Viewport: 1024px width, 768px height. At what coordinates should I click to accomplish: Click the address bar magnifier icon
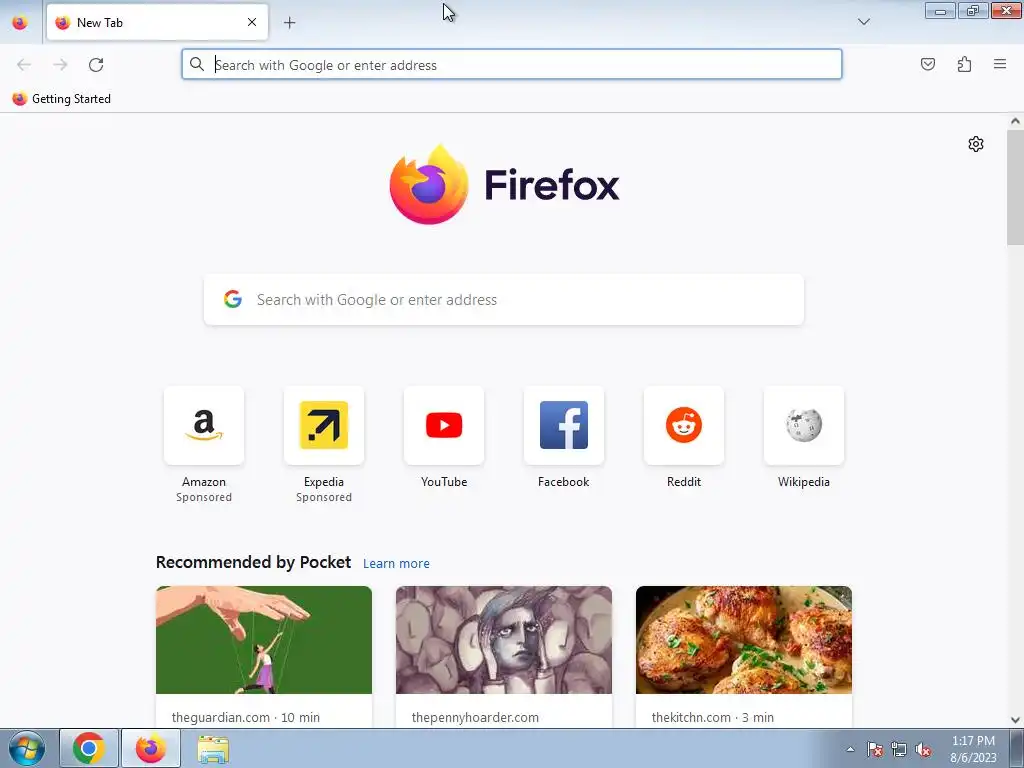click(x=197, y=64)
